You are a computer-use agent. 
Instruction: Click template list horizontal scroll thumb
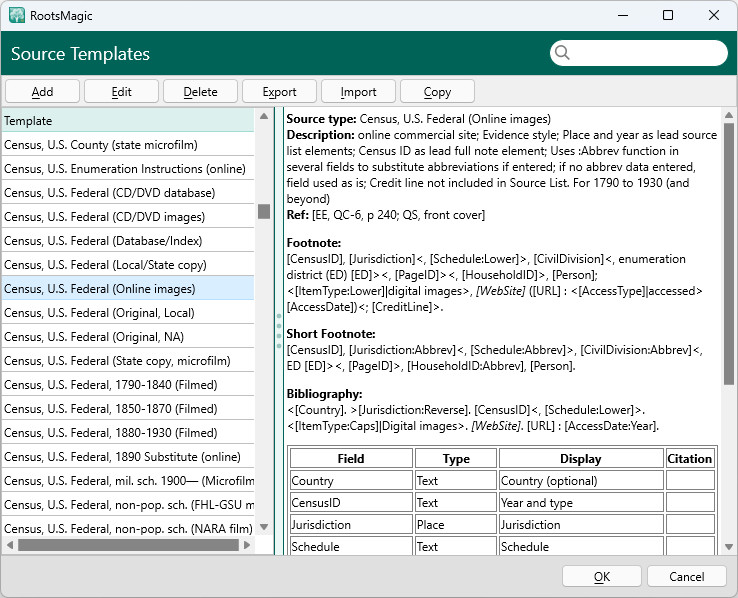coord(128,545)
